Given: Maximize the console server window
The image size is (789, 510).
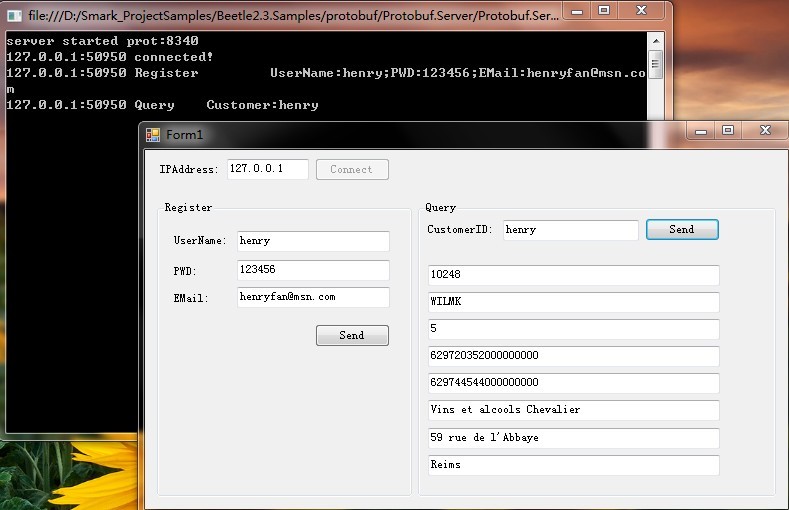Looking at the screenshot, I should click(604, 11).
